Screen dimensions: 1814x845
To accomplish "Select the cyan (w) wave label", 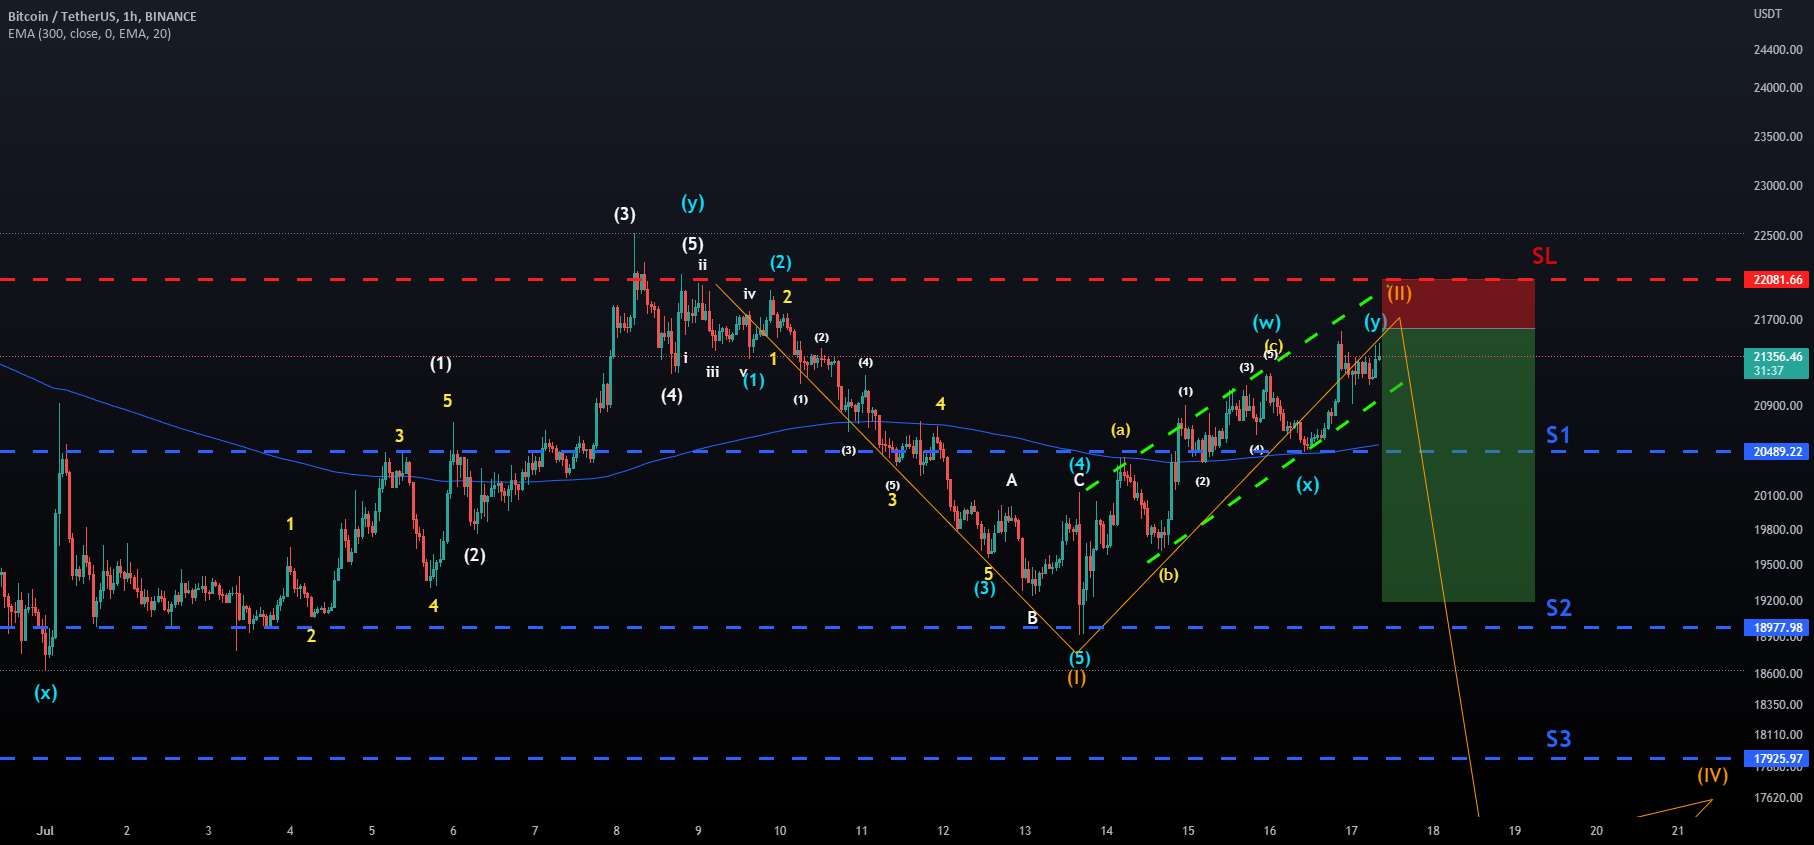I will tap(1266, 322).
